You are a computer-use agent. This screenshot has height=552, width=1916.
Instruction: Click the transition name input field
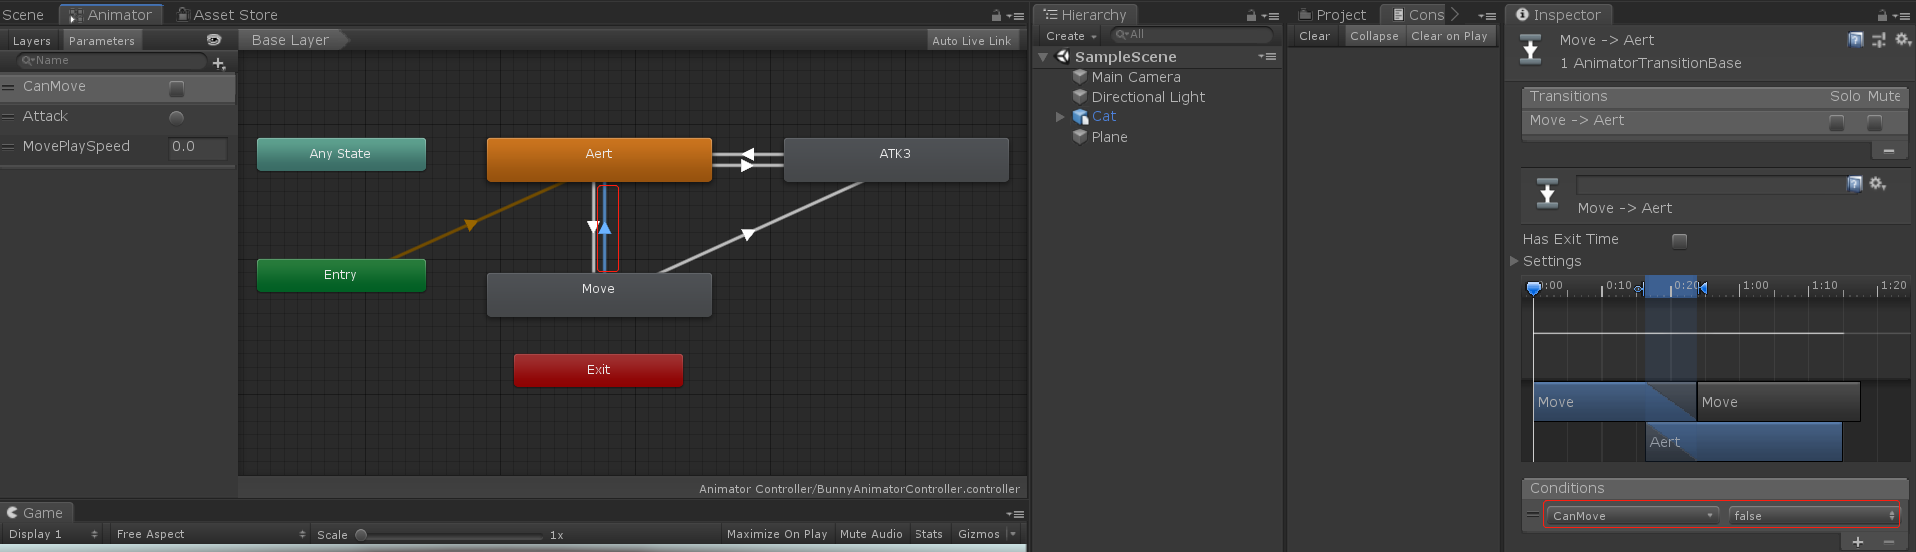coord(1711,185)
